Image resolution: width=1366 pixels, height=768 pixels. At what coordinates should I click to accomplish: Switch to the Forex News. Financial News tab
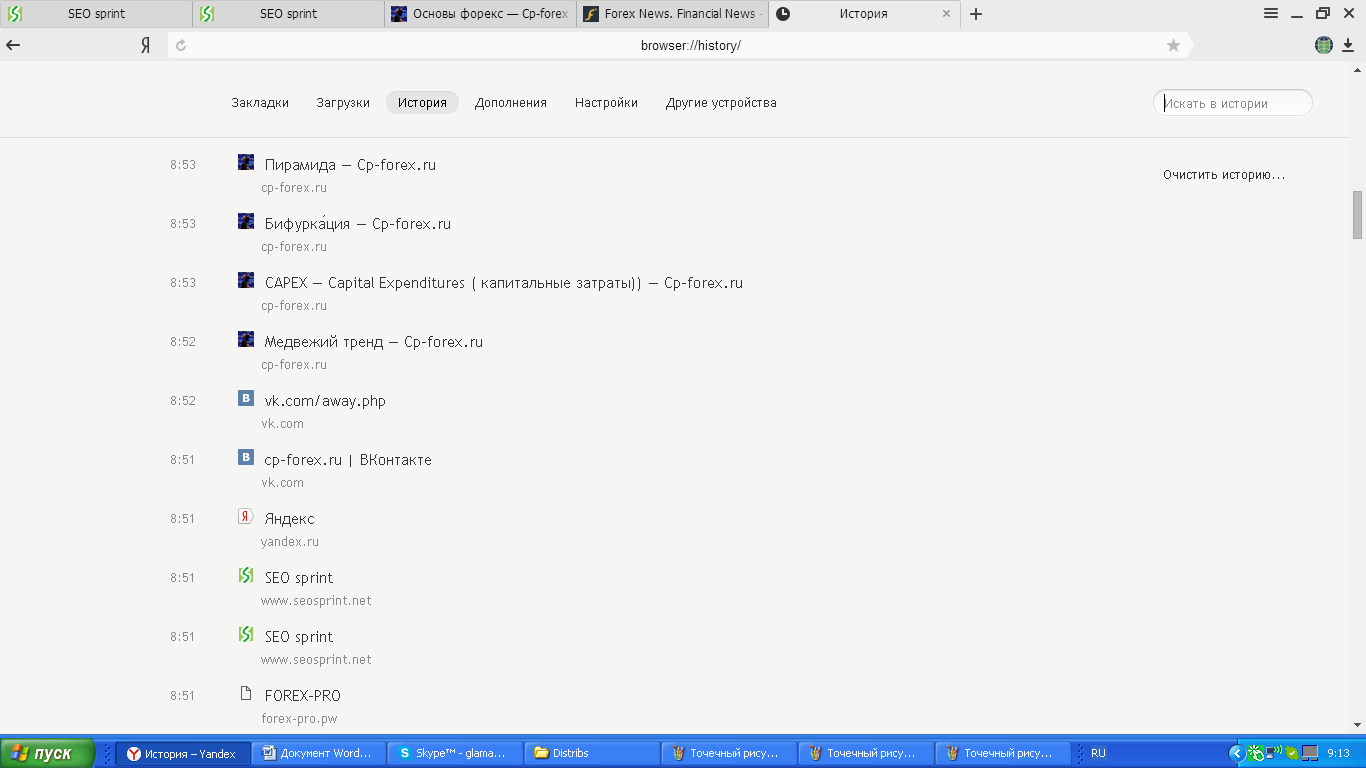tap(671, 14)
